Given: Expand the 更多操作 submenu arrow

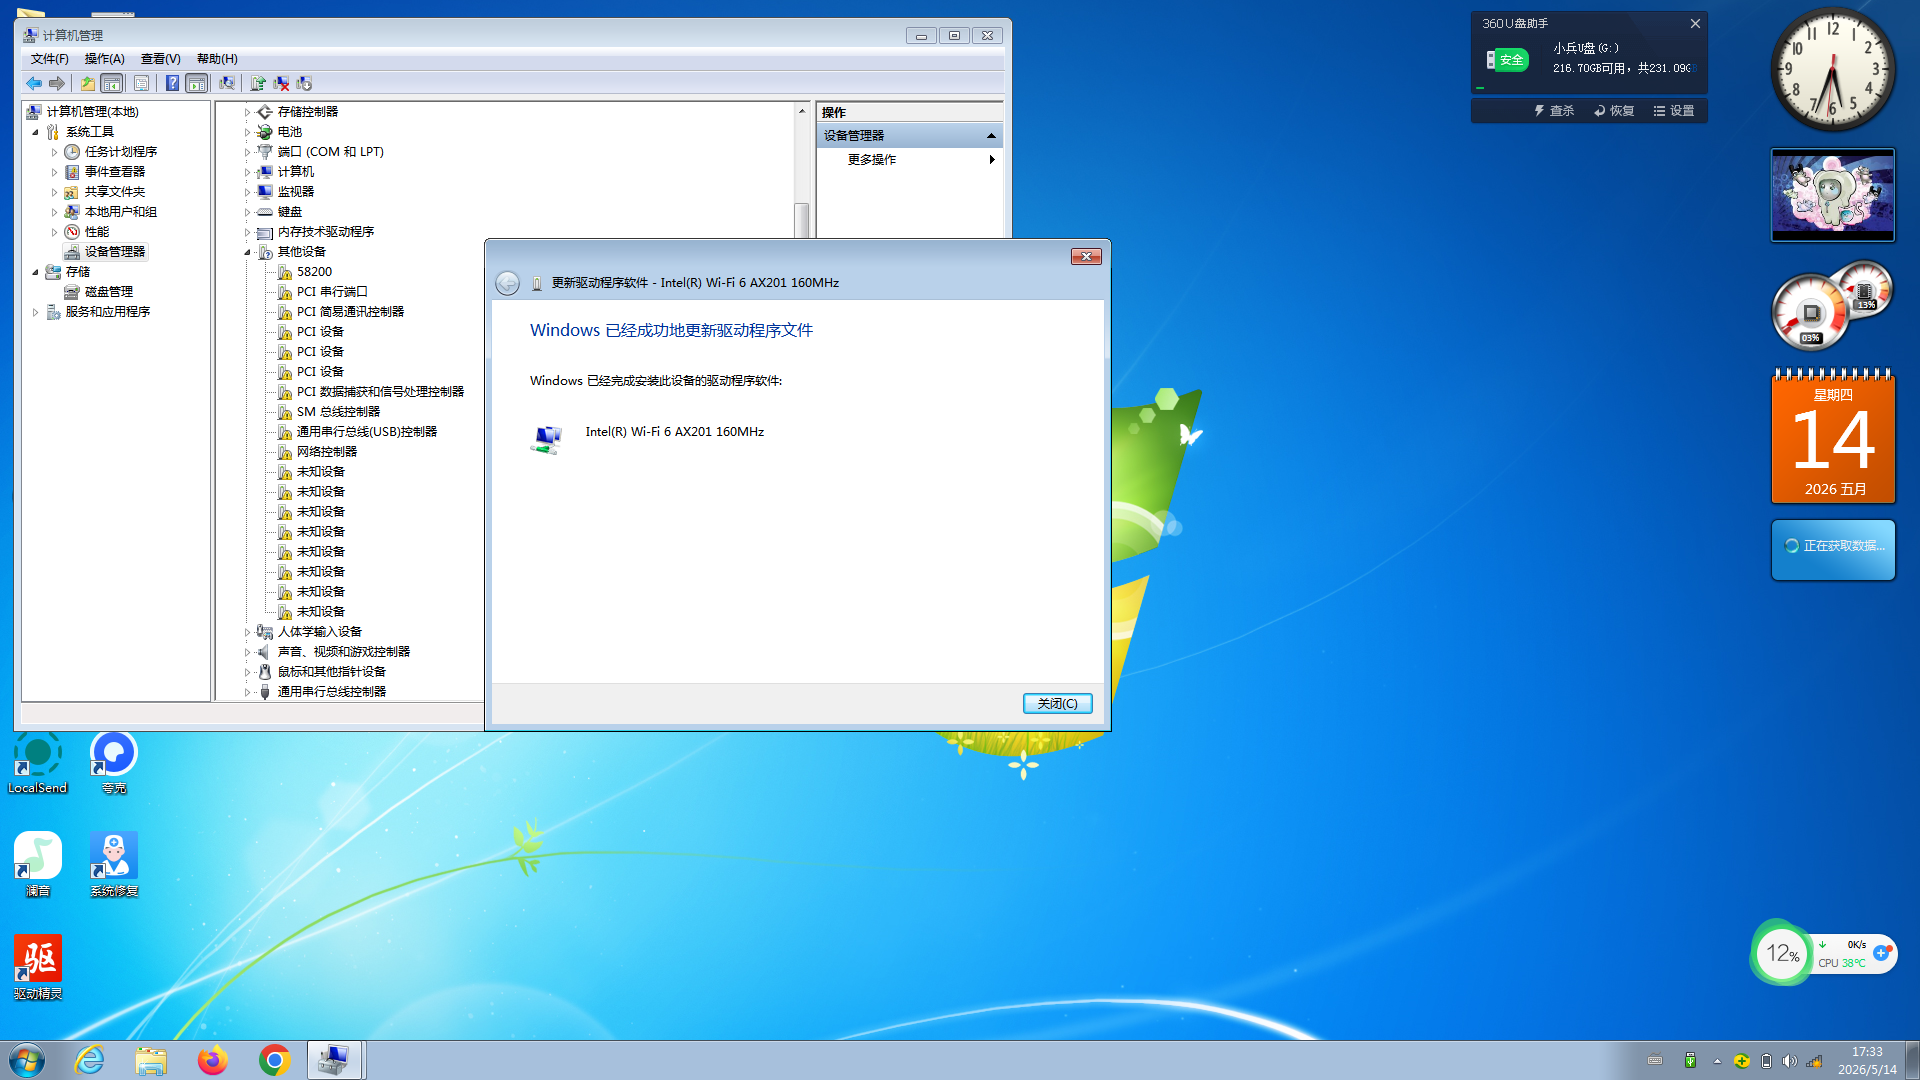Looking at the screenshot, I should coord(992,160).
